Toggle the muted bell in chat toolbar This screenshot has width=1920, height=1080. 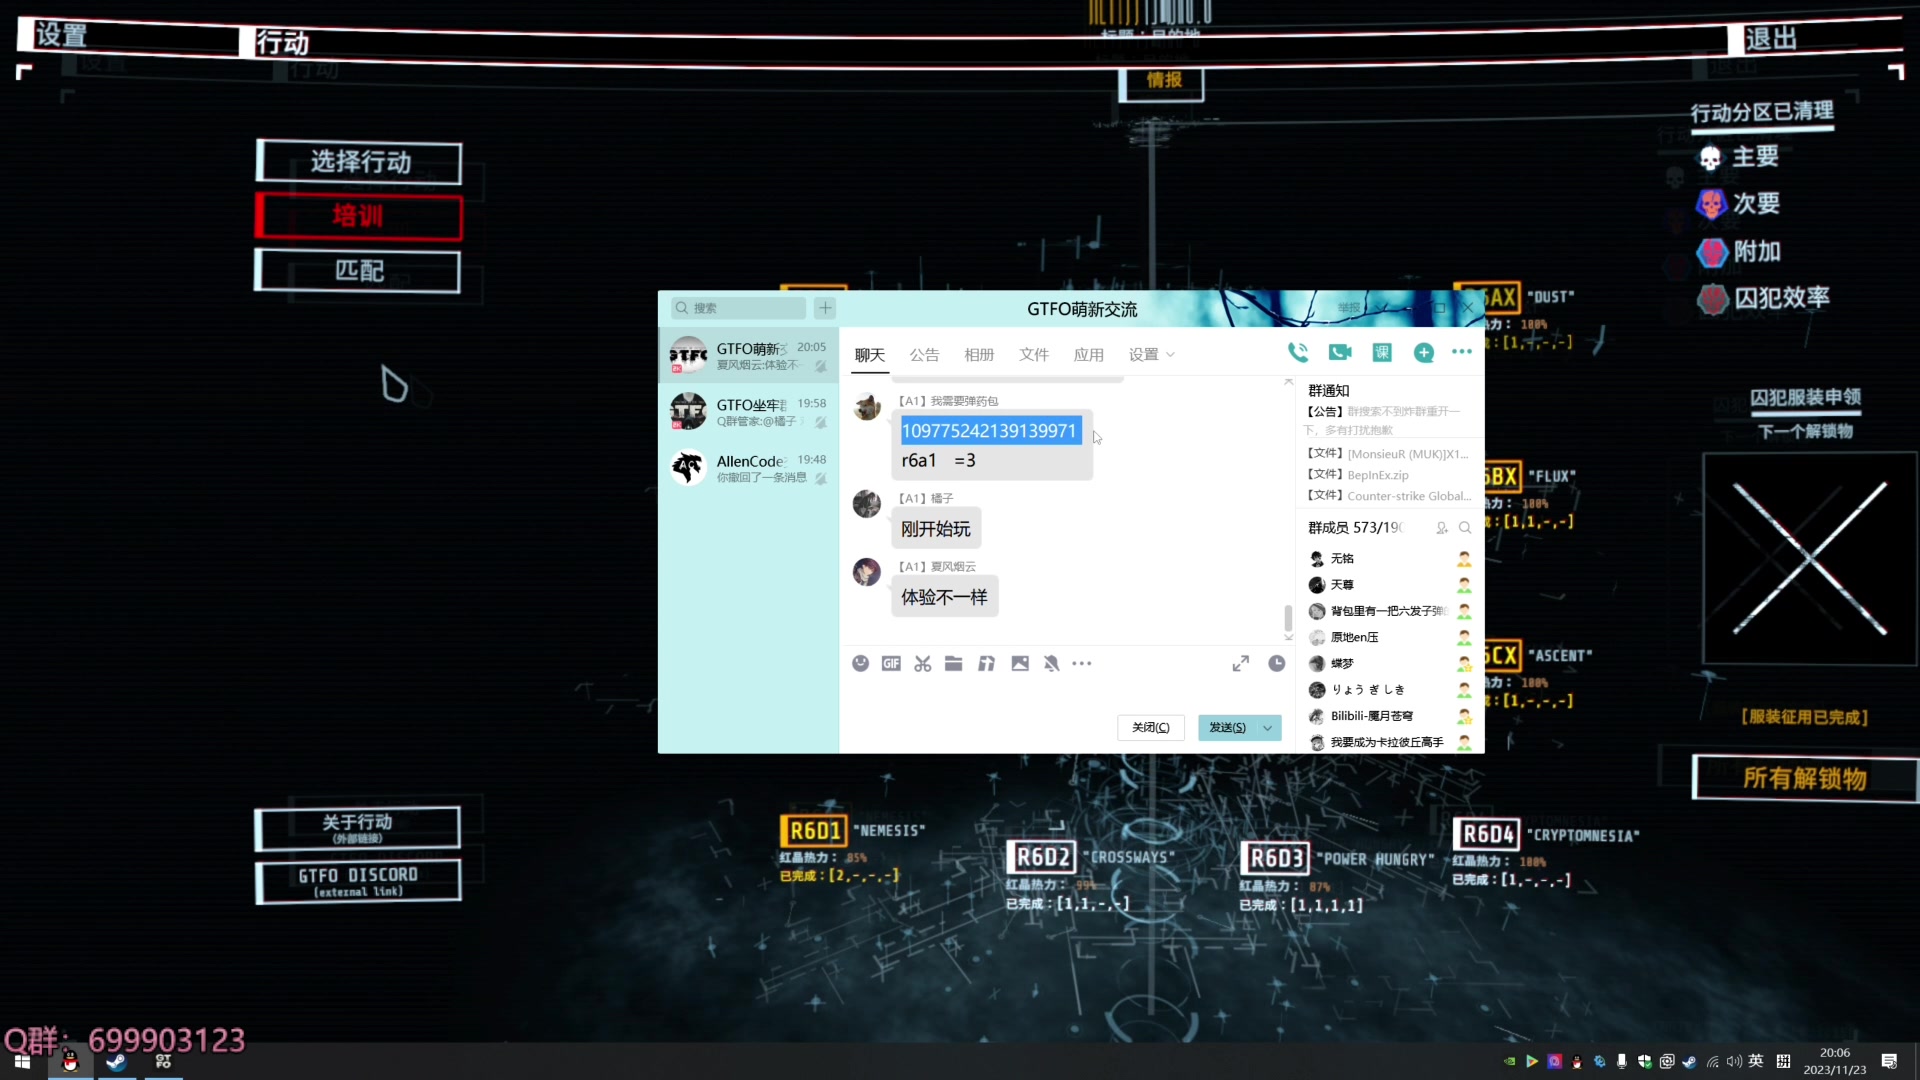[x=1051, y=663]
